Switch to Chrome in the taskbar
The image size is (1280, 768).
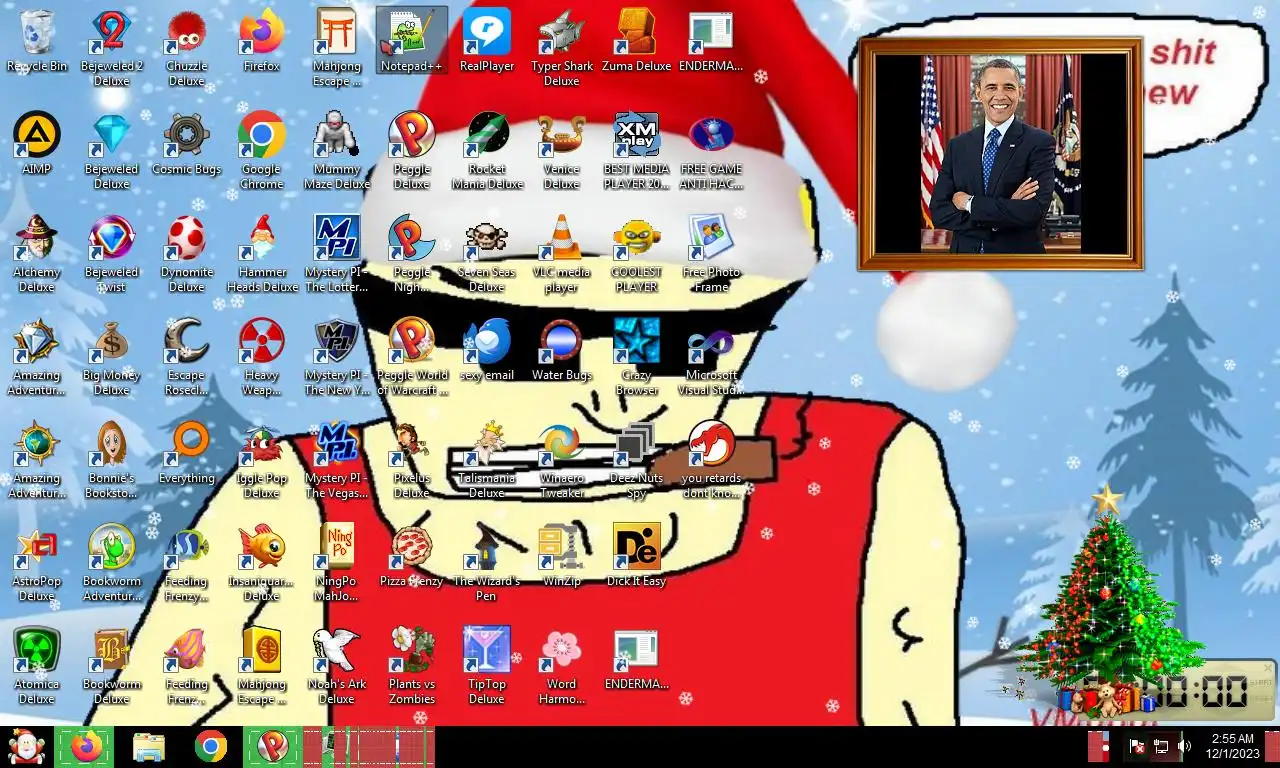pyautogui.click(x=211, y=747)
